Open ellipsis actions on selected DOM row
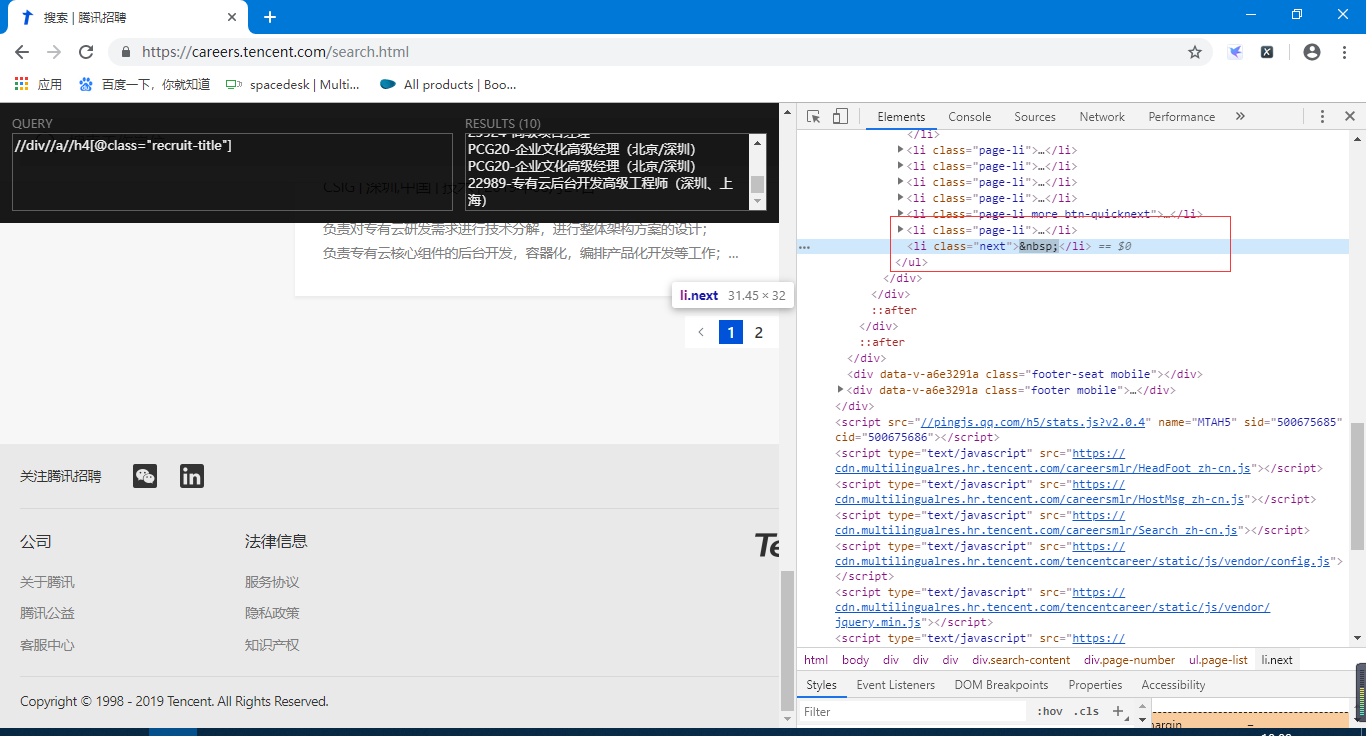 pos(804,246)
